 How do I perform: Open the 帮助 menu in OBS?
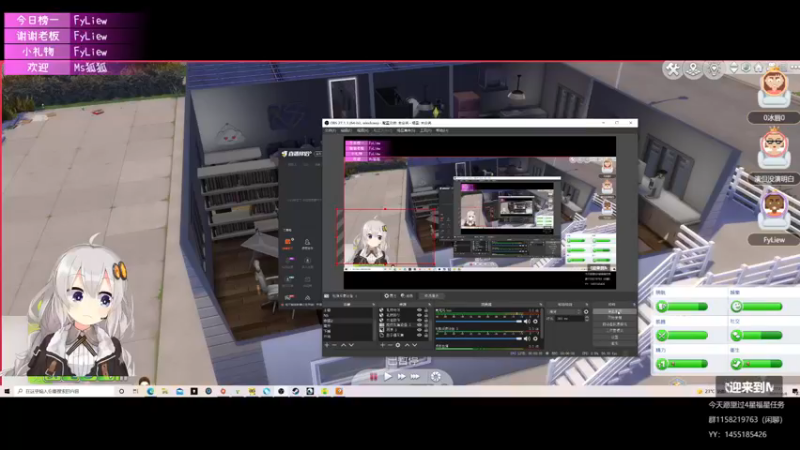[x=442, y=131]
